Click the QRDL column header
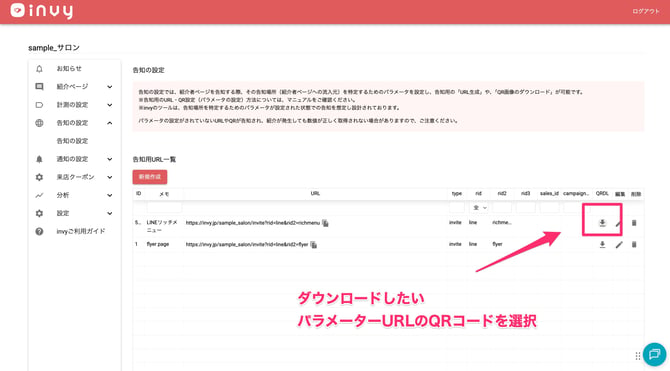Viewport: 670px width, 371px height. pyautogui.click(x=602, y=194)
